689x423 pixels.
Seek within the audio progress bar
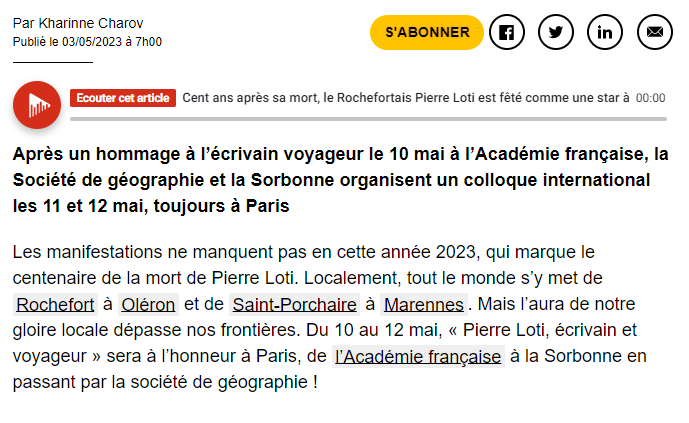pyautogui.click(x=368, y=118)
